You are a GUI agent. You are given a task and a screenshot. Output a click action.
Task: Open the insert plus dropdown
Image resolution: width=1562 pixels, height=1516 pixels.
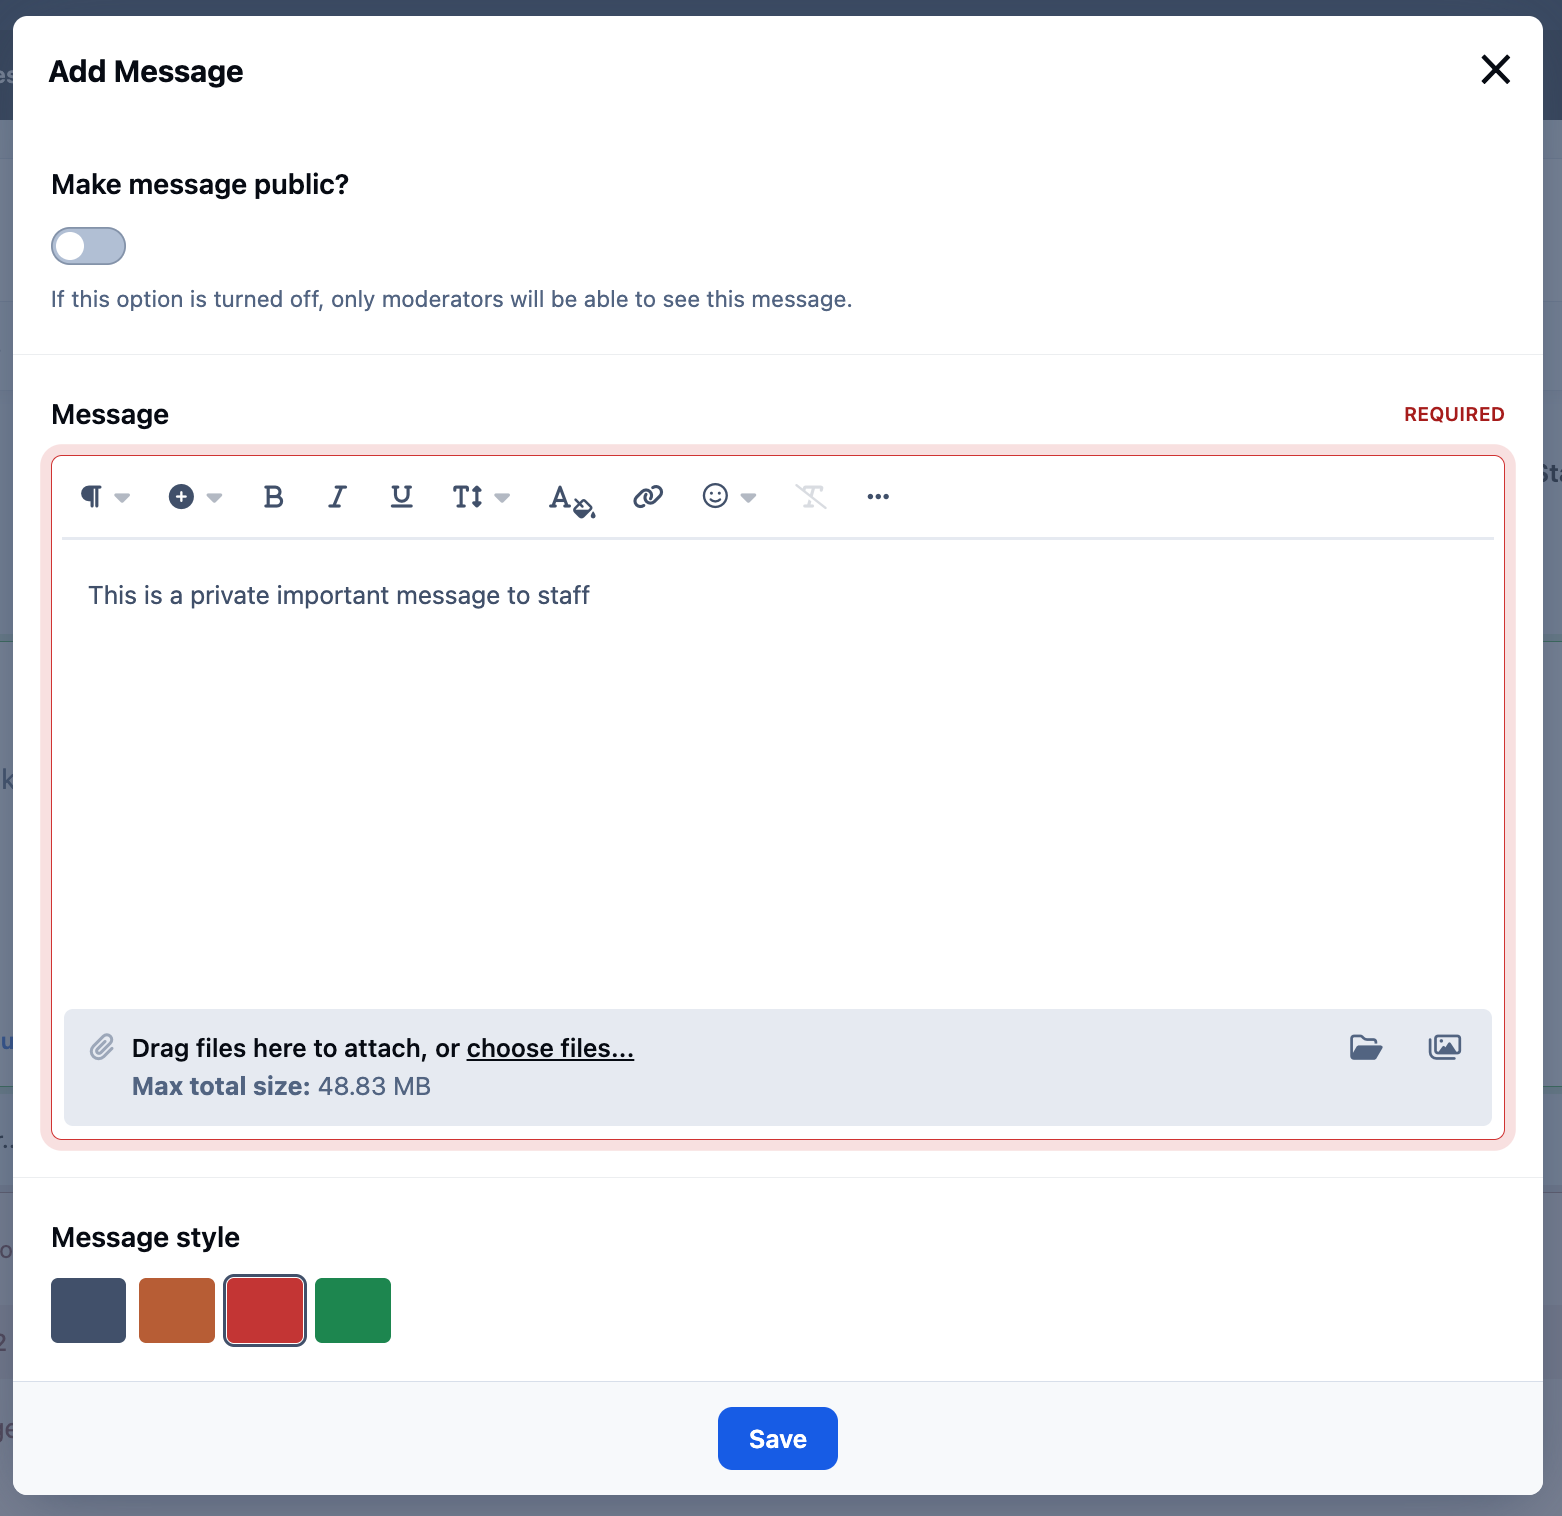[195, 497]
